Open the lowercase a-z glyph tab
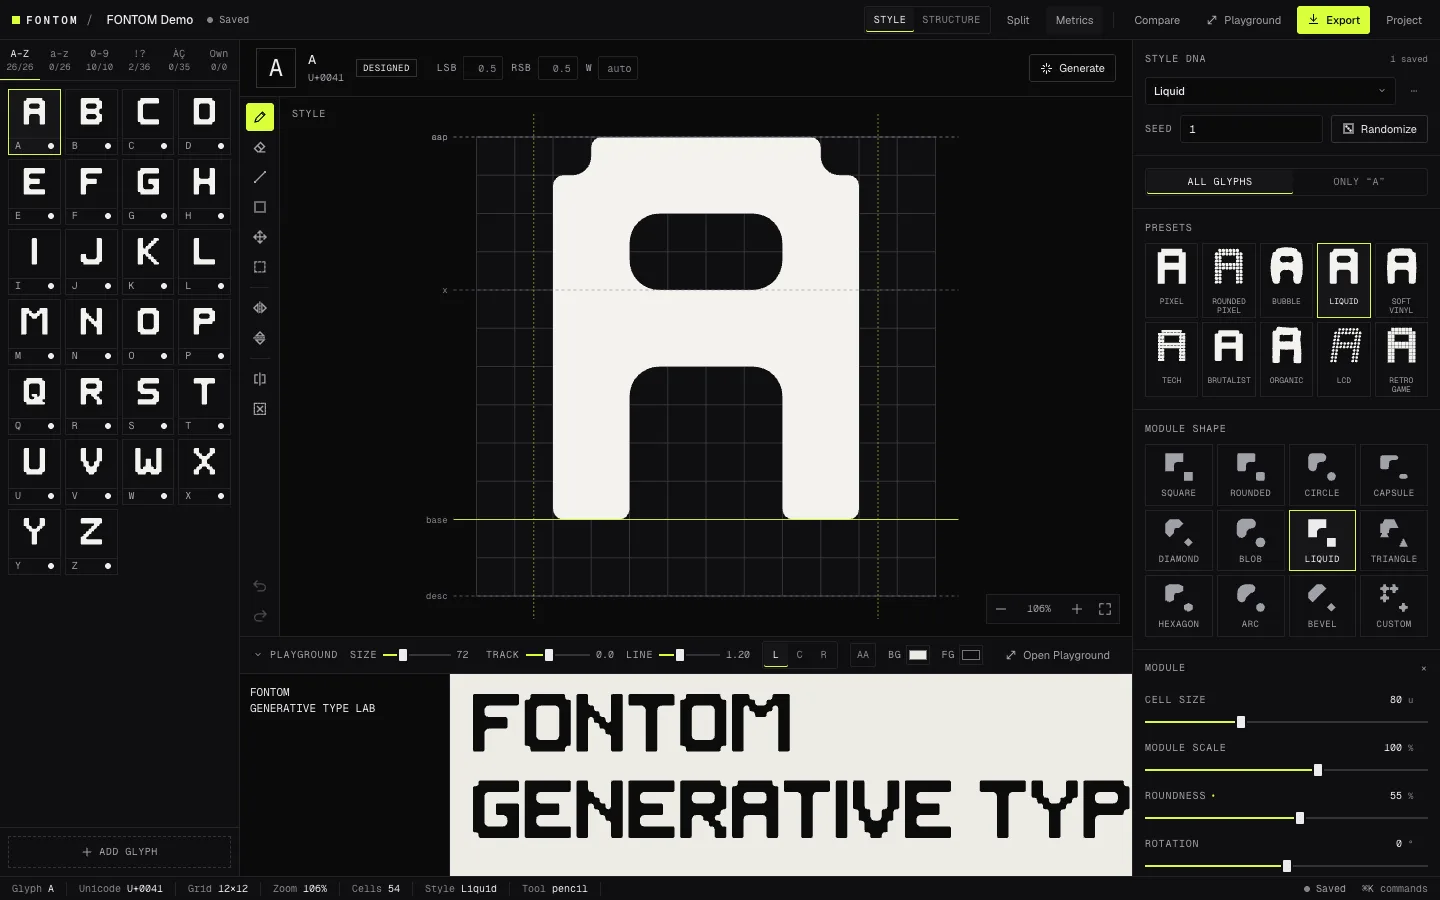Image resolution: width=1440 pixels, height=900 pixels. click(60, 60)
